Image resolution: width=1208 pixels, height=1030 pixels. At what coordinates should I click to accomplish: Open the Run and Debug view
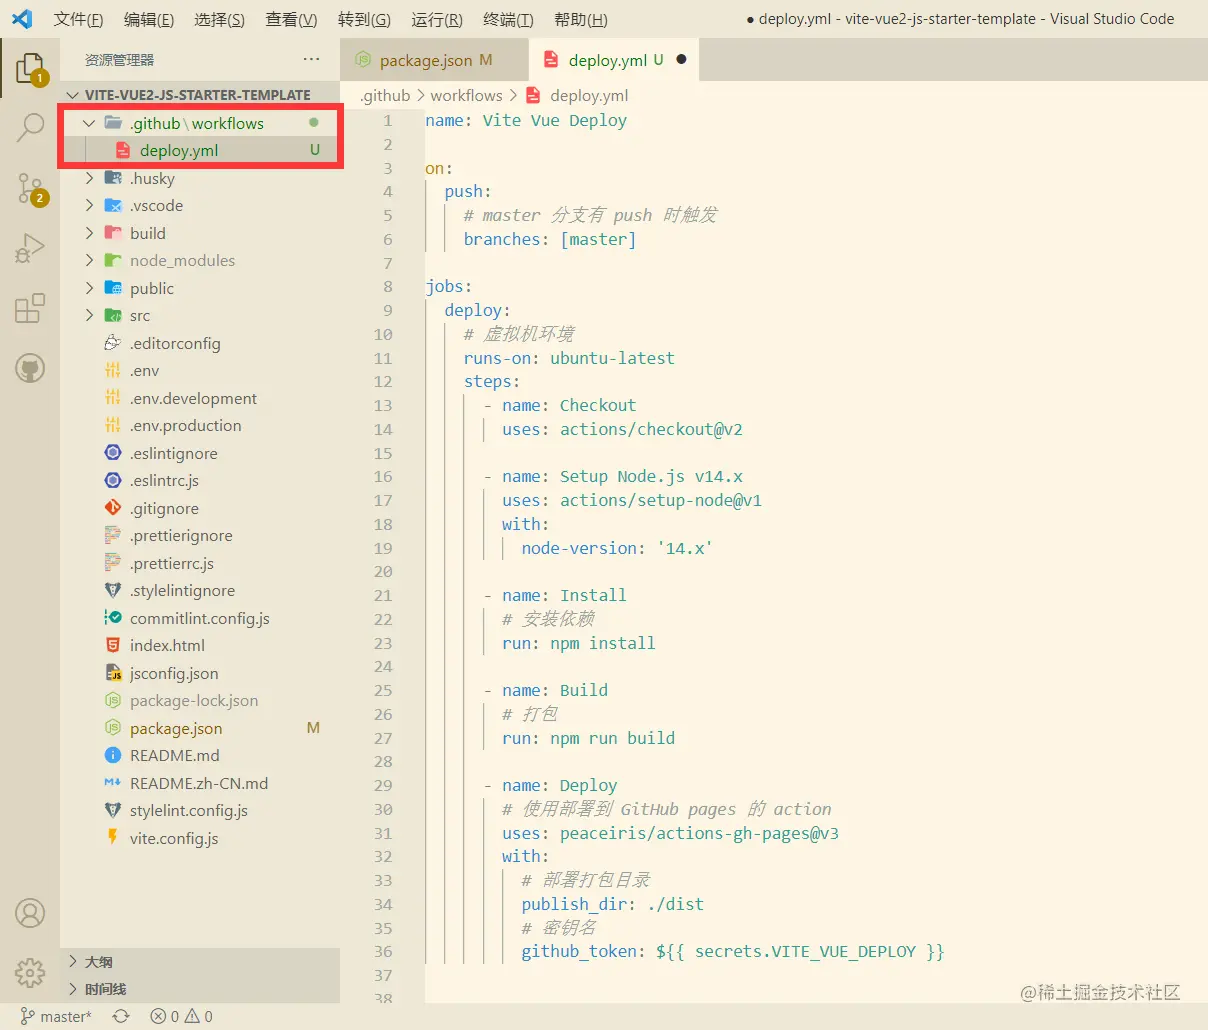click(30, 248)
